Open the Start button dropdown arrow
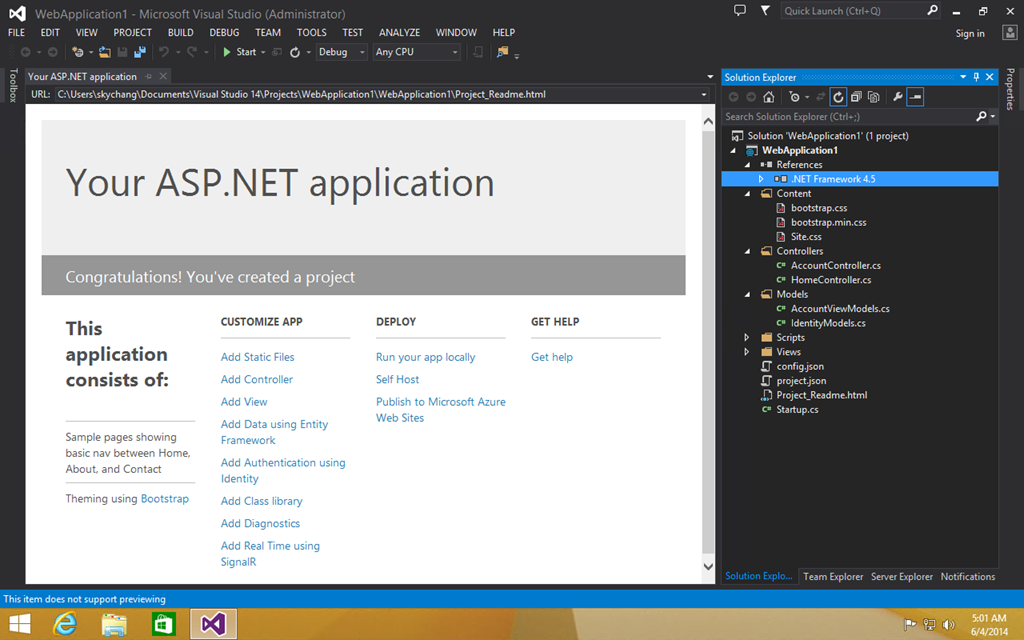Viewport: 1024px width, 640px height. pyautogui.click(x=263, y=52)
